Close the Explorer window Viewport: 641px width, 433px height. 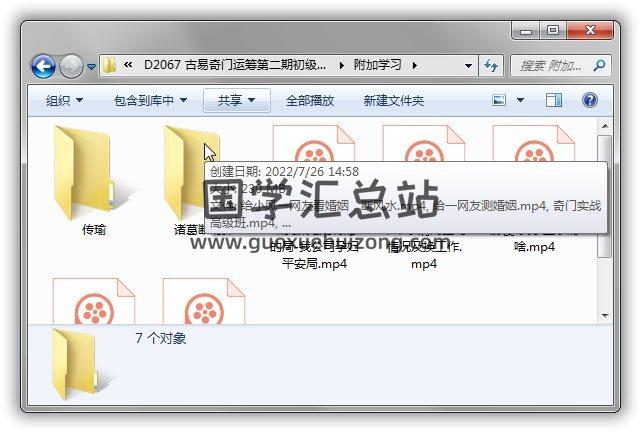590,31
